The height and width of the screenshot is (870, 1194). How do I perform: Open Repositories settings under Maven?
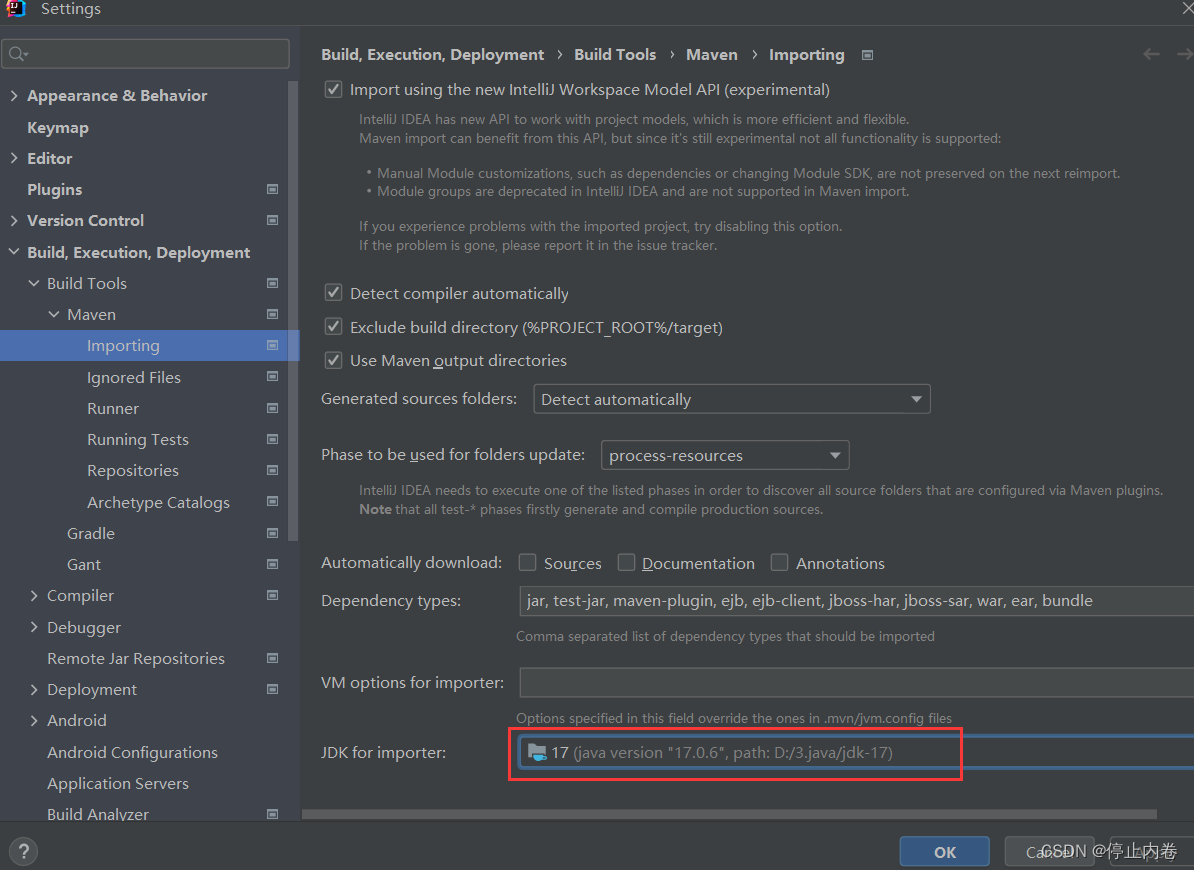(x=132, y=471)
